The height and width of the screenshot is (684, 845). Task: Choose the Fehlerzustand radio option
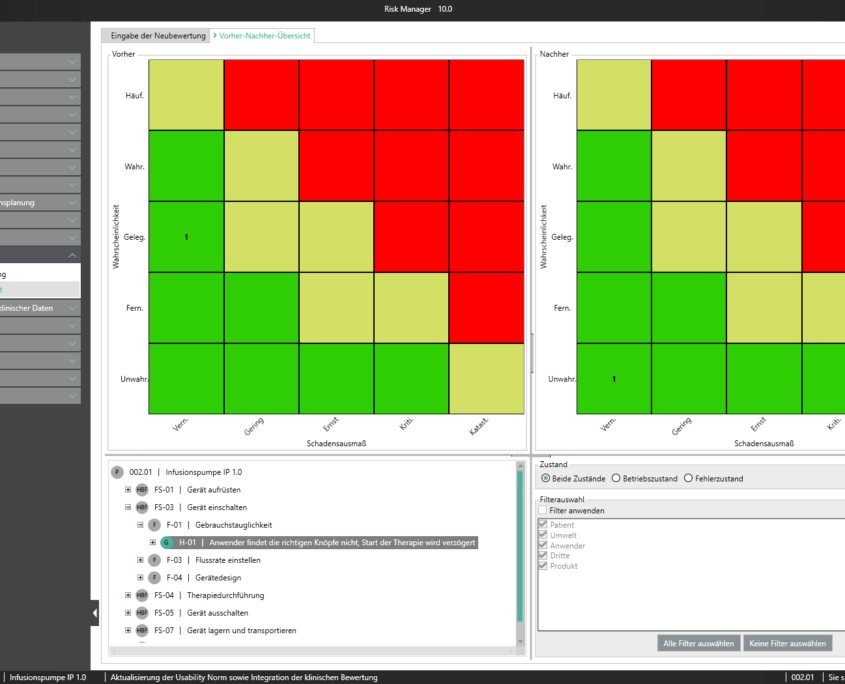pyautogui.click(x=688, y=479)
